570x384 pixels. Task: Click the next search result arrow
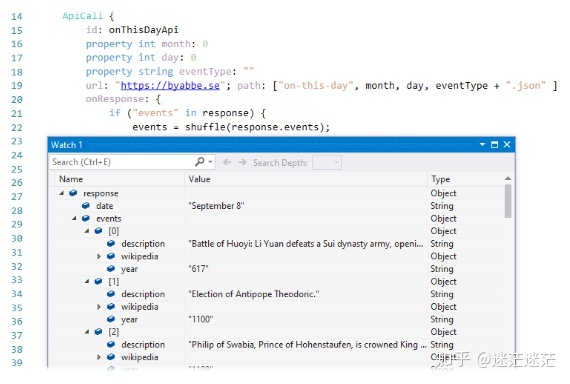click(x=242, y=162)
